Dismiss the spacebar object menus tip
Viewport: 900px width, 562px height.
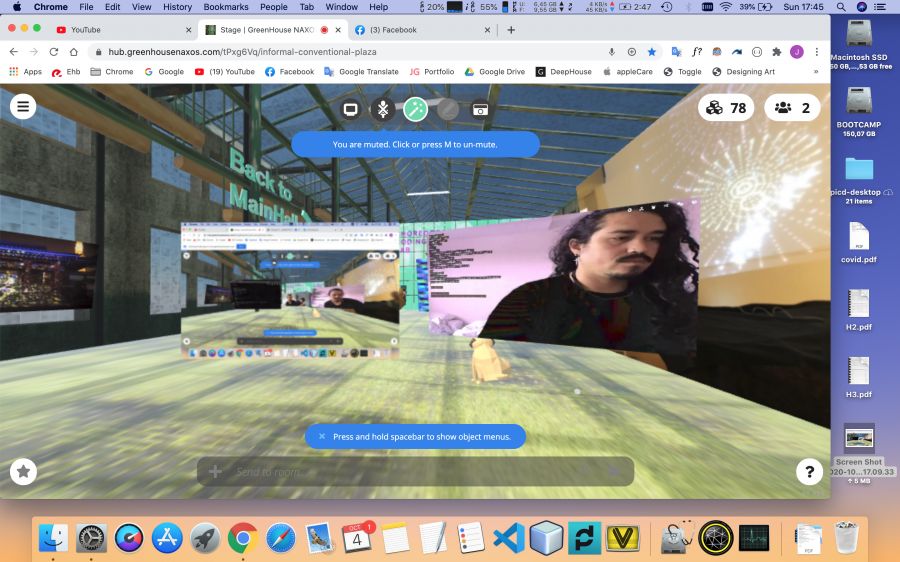tap(322, 437)
